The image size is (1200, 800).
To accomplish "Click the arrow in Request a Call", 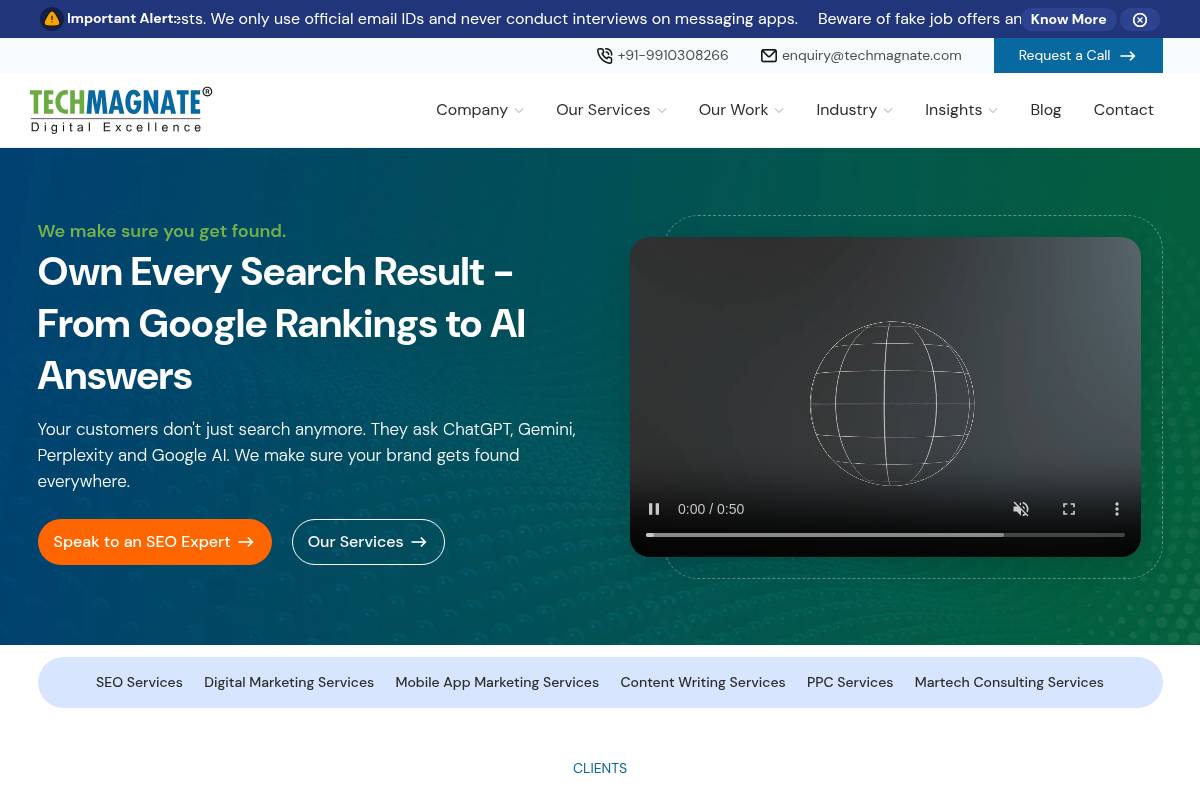I will 1128,56.
